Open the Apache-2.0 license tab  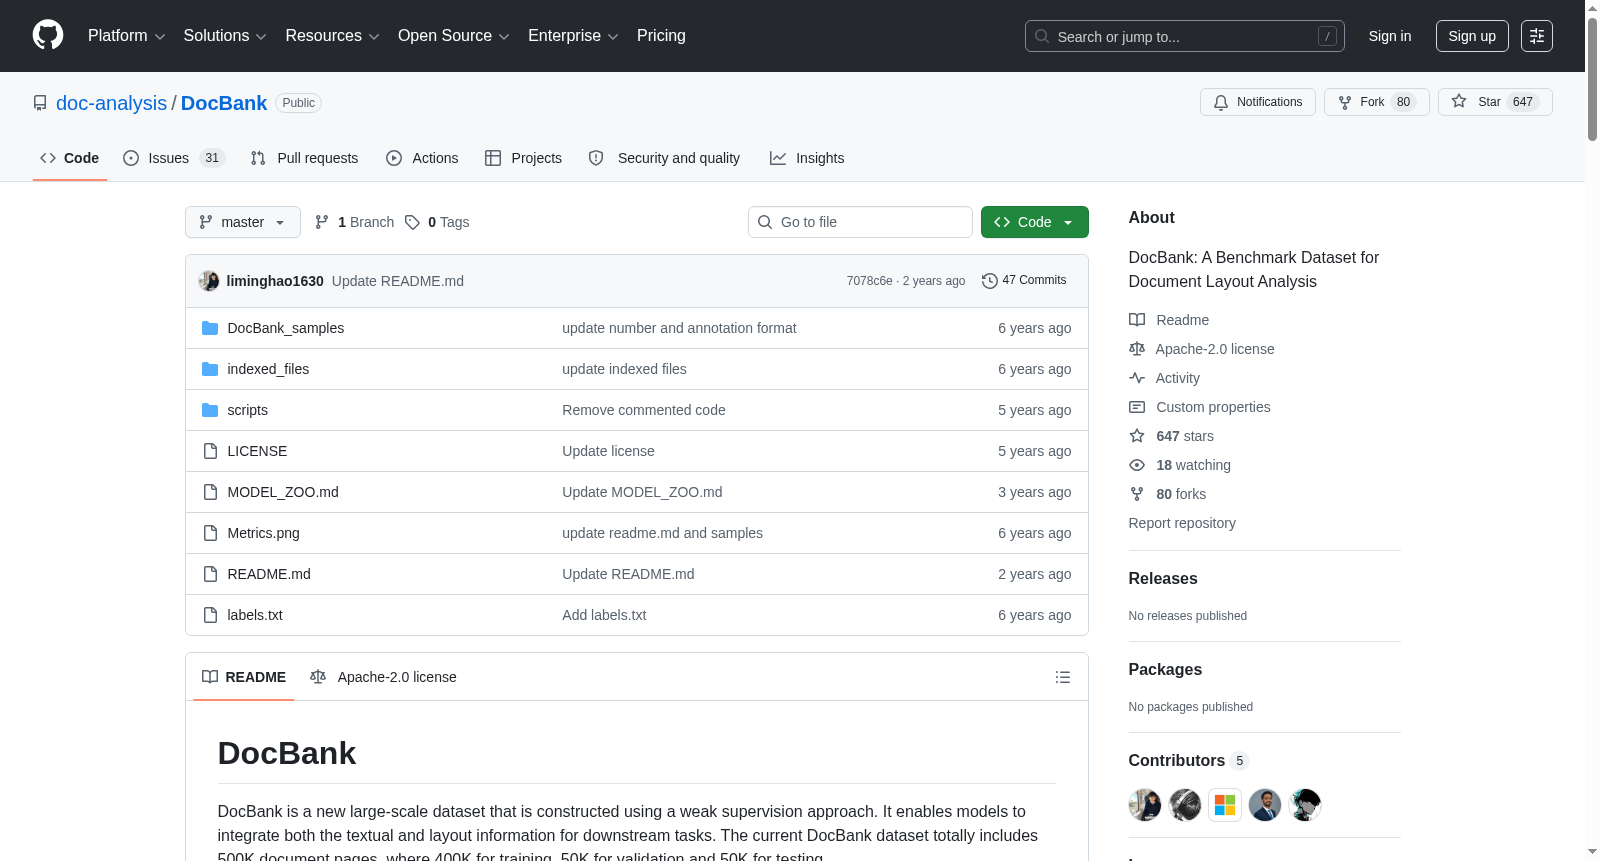click(x=384, y=677)
